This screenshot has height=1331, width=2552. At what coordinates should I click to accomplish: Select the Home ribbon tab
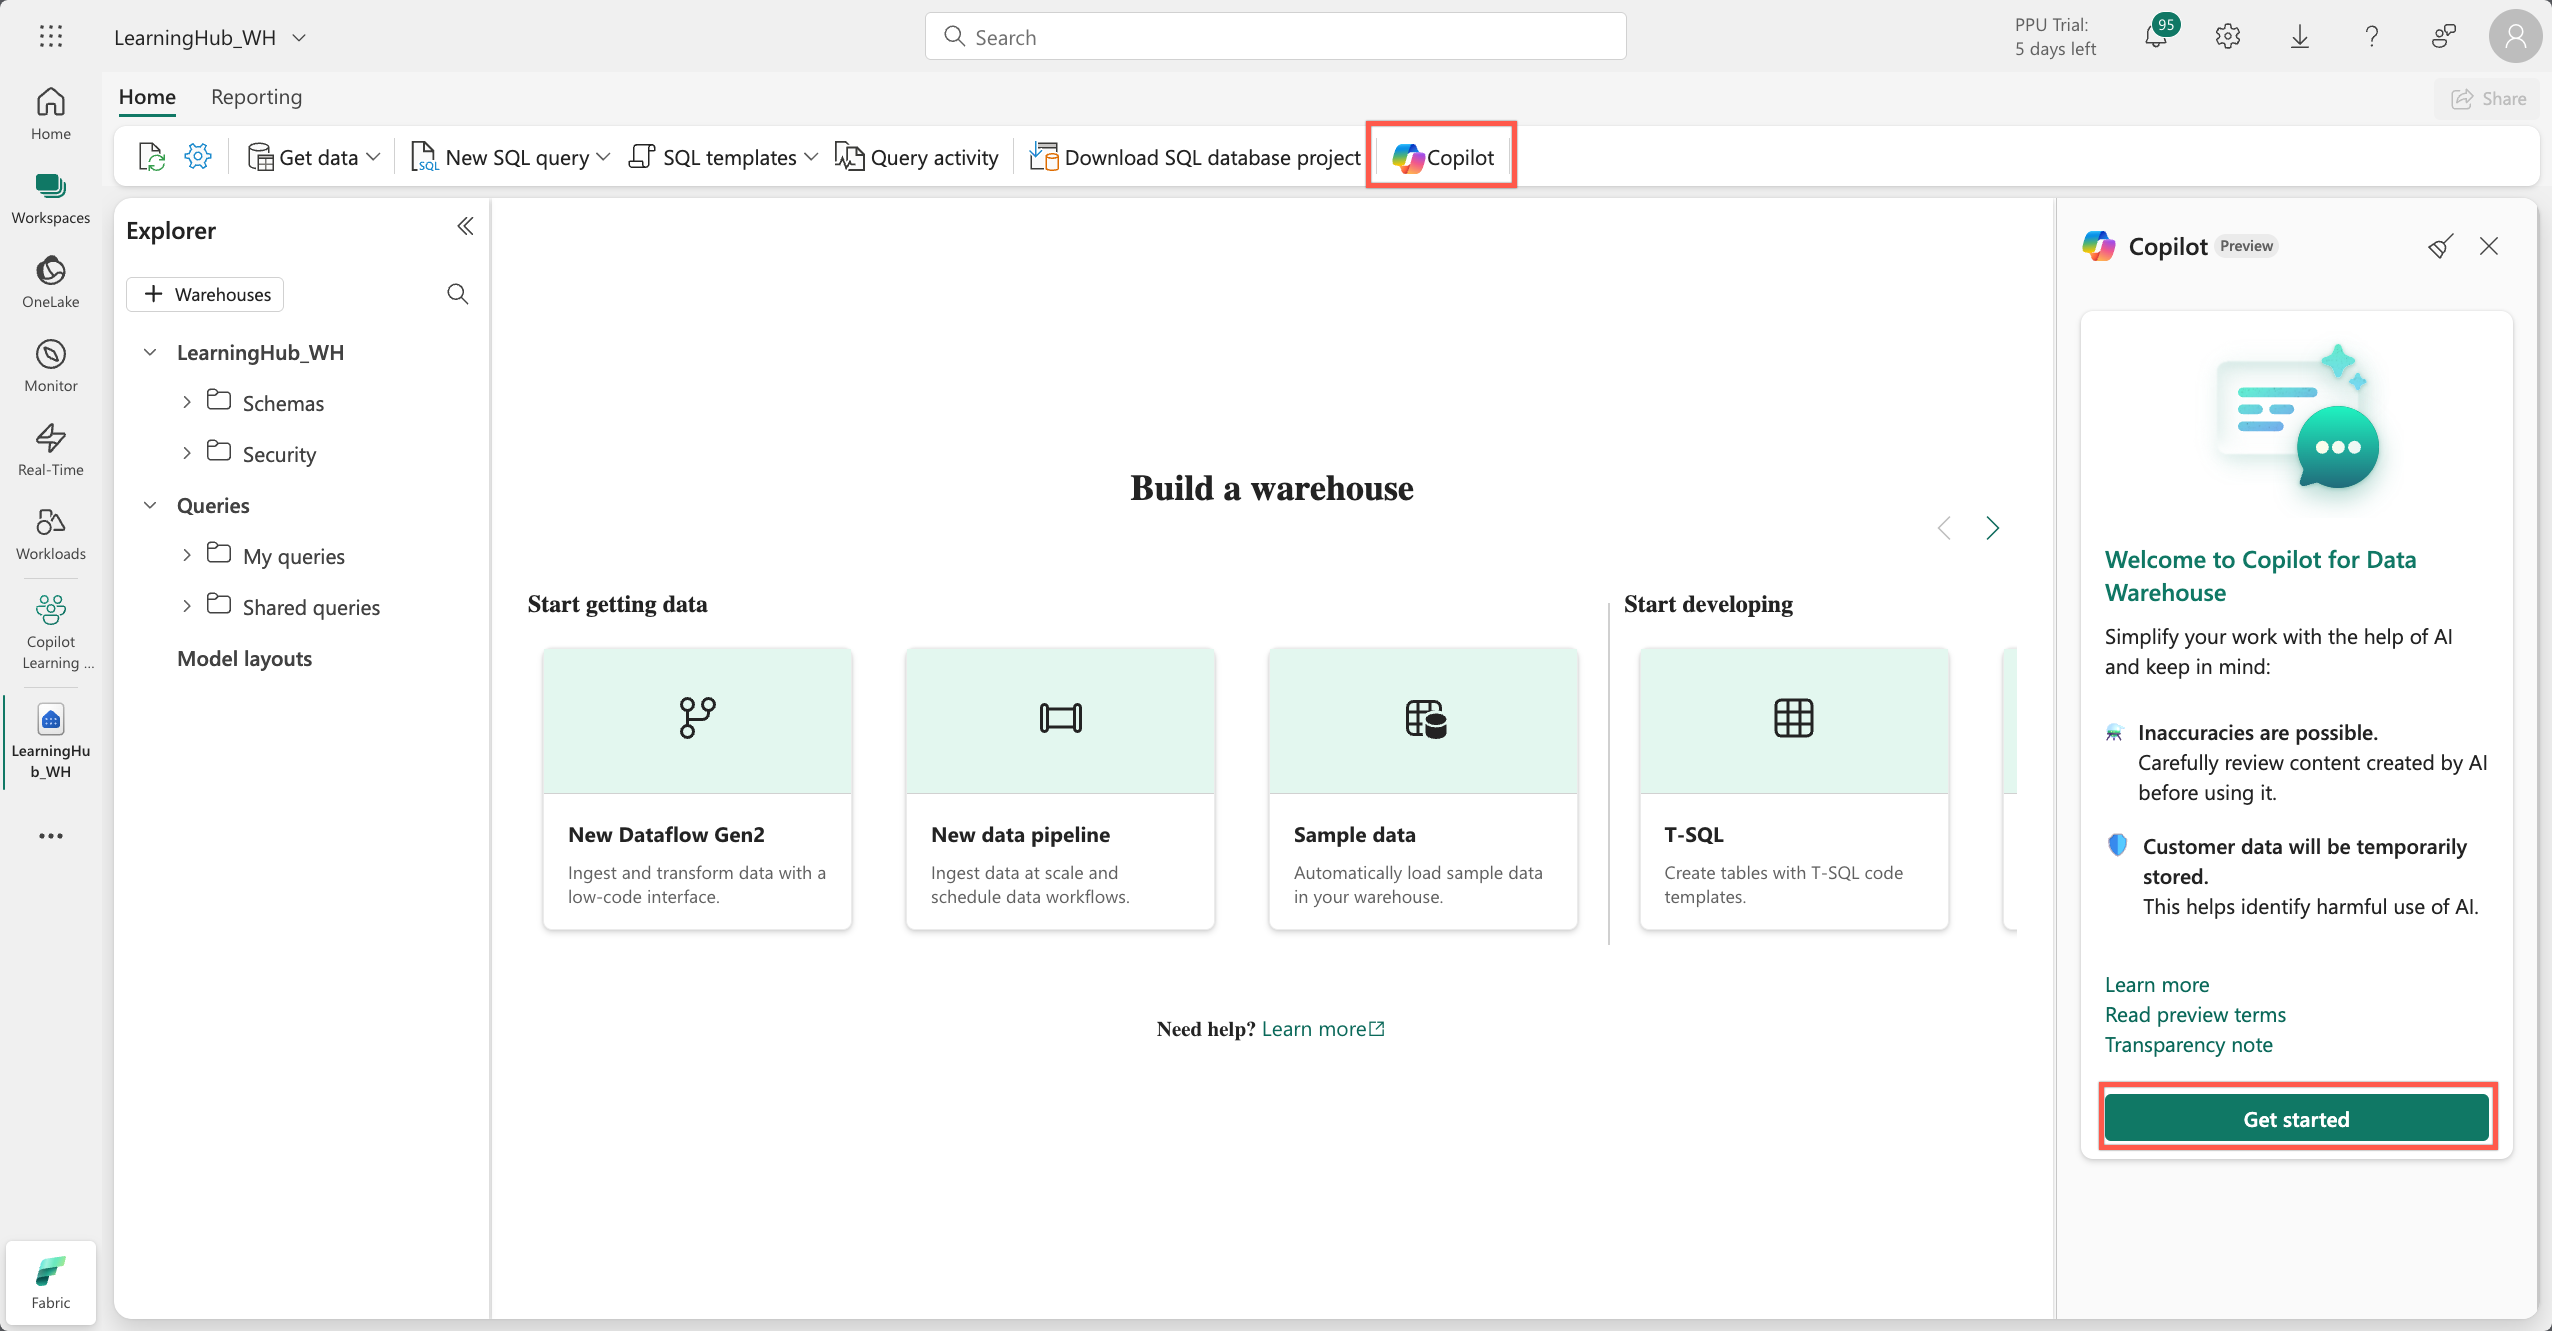(x=147, y=97)
